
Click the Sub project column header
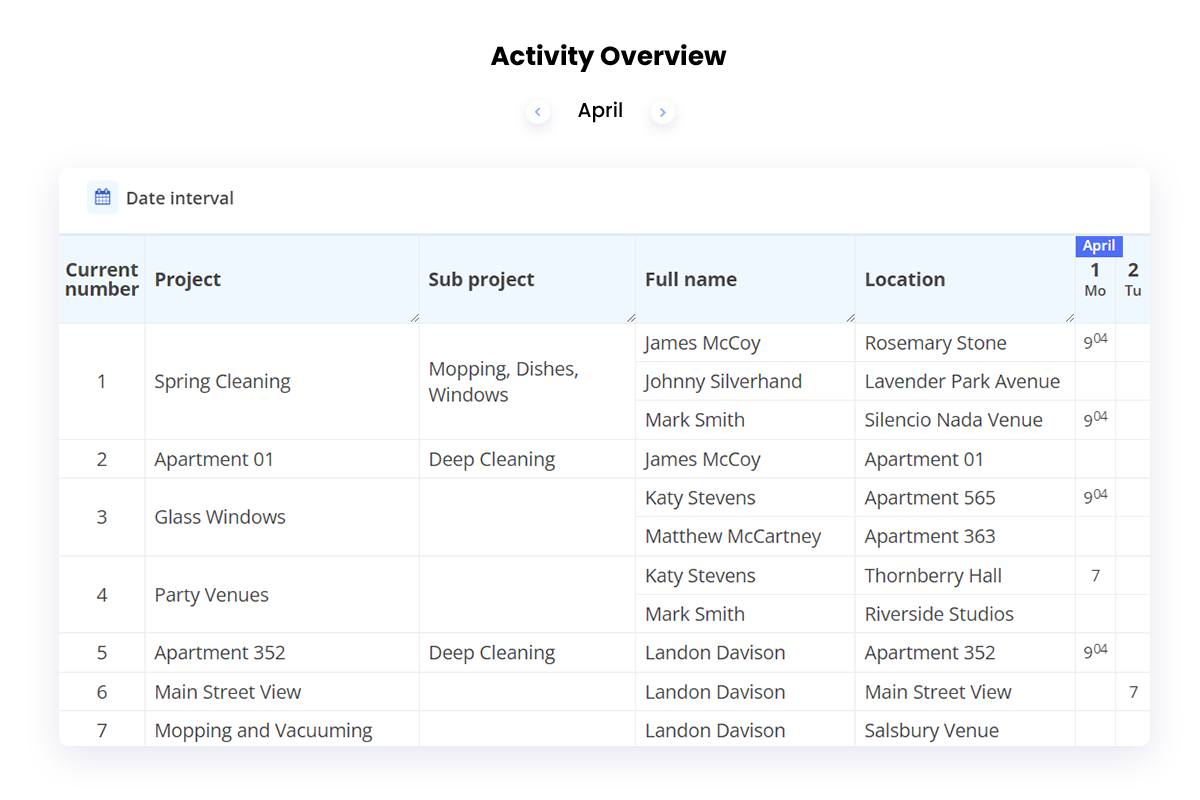[x=481, y=279]
